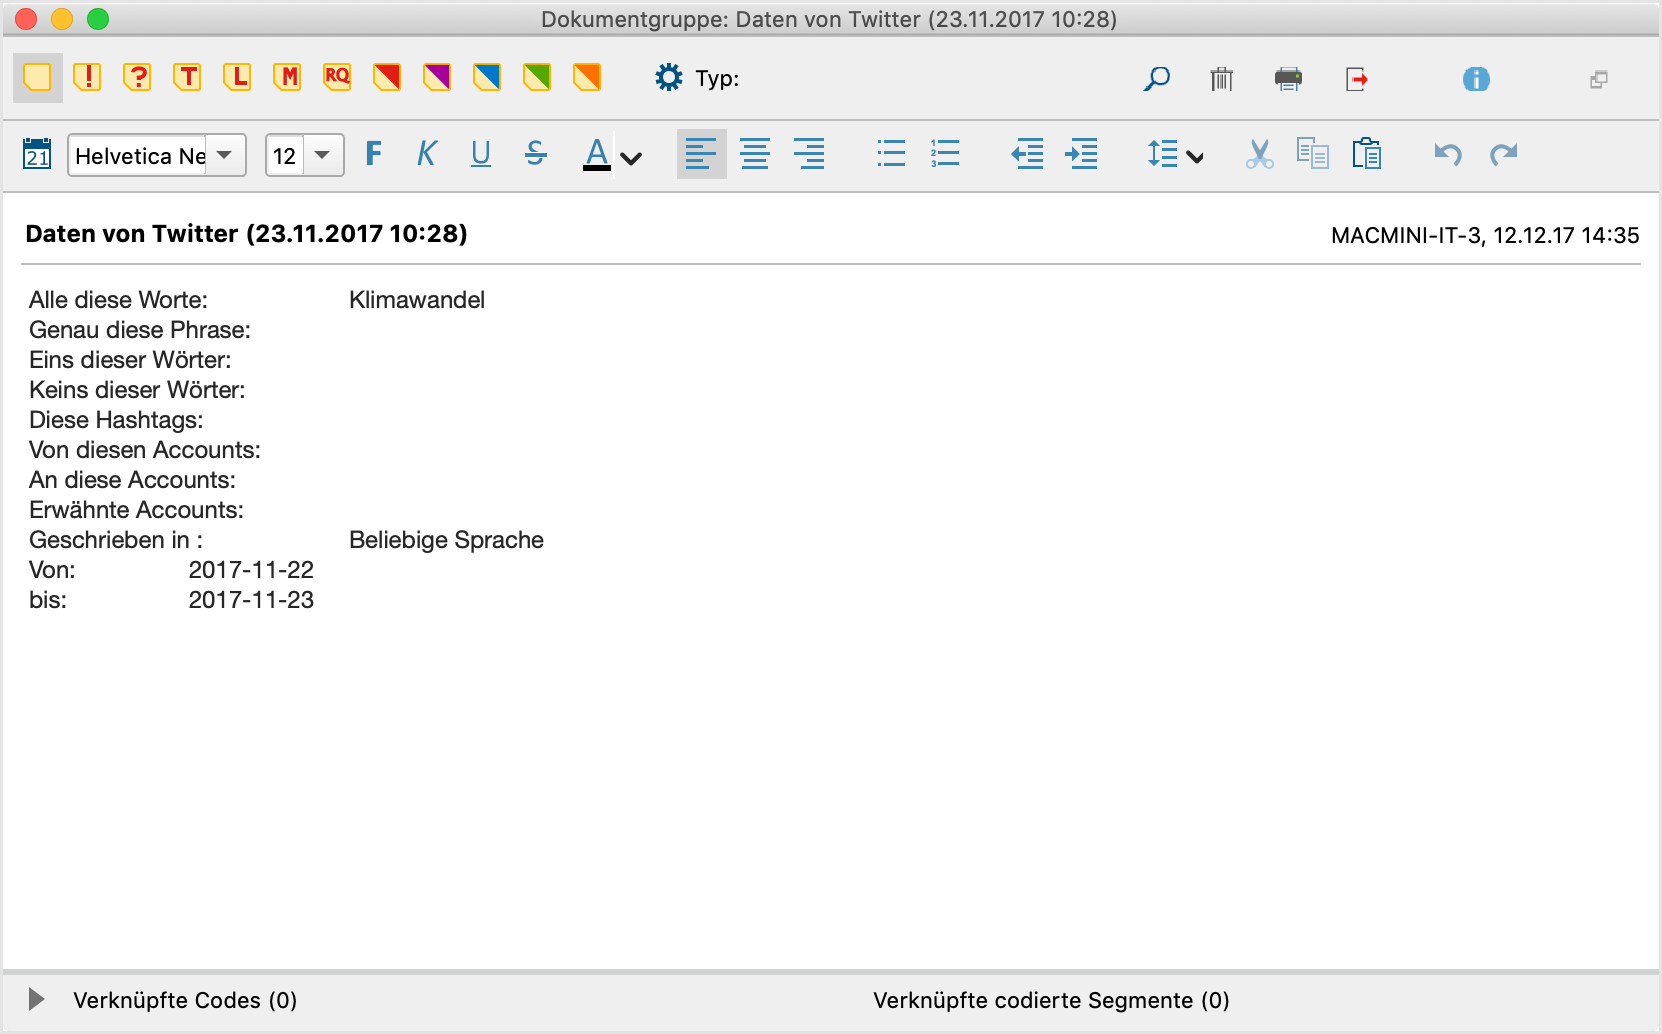Undo last edit
The height and width of the screenshot is (1034, 1662).
click(1448, 154)
